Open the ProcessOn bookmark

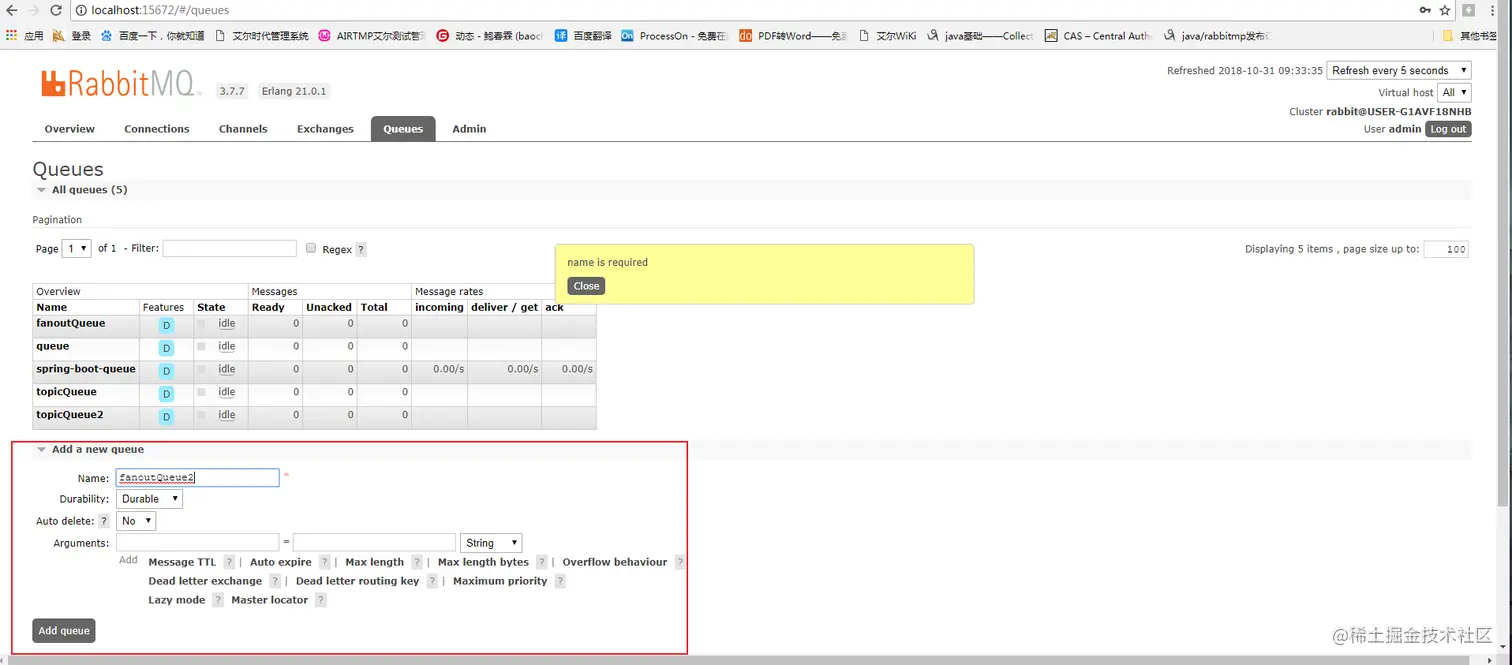pos(674,35)
